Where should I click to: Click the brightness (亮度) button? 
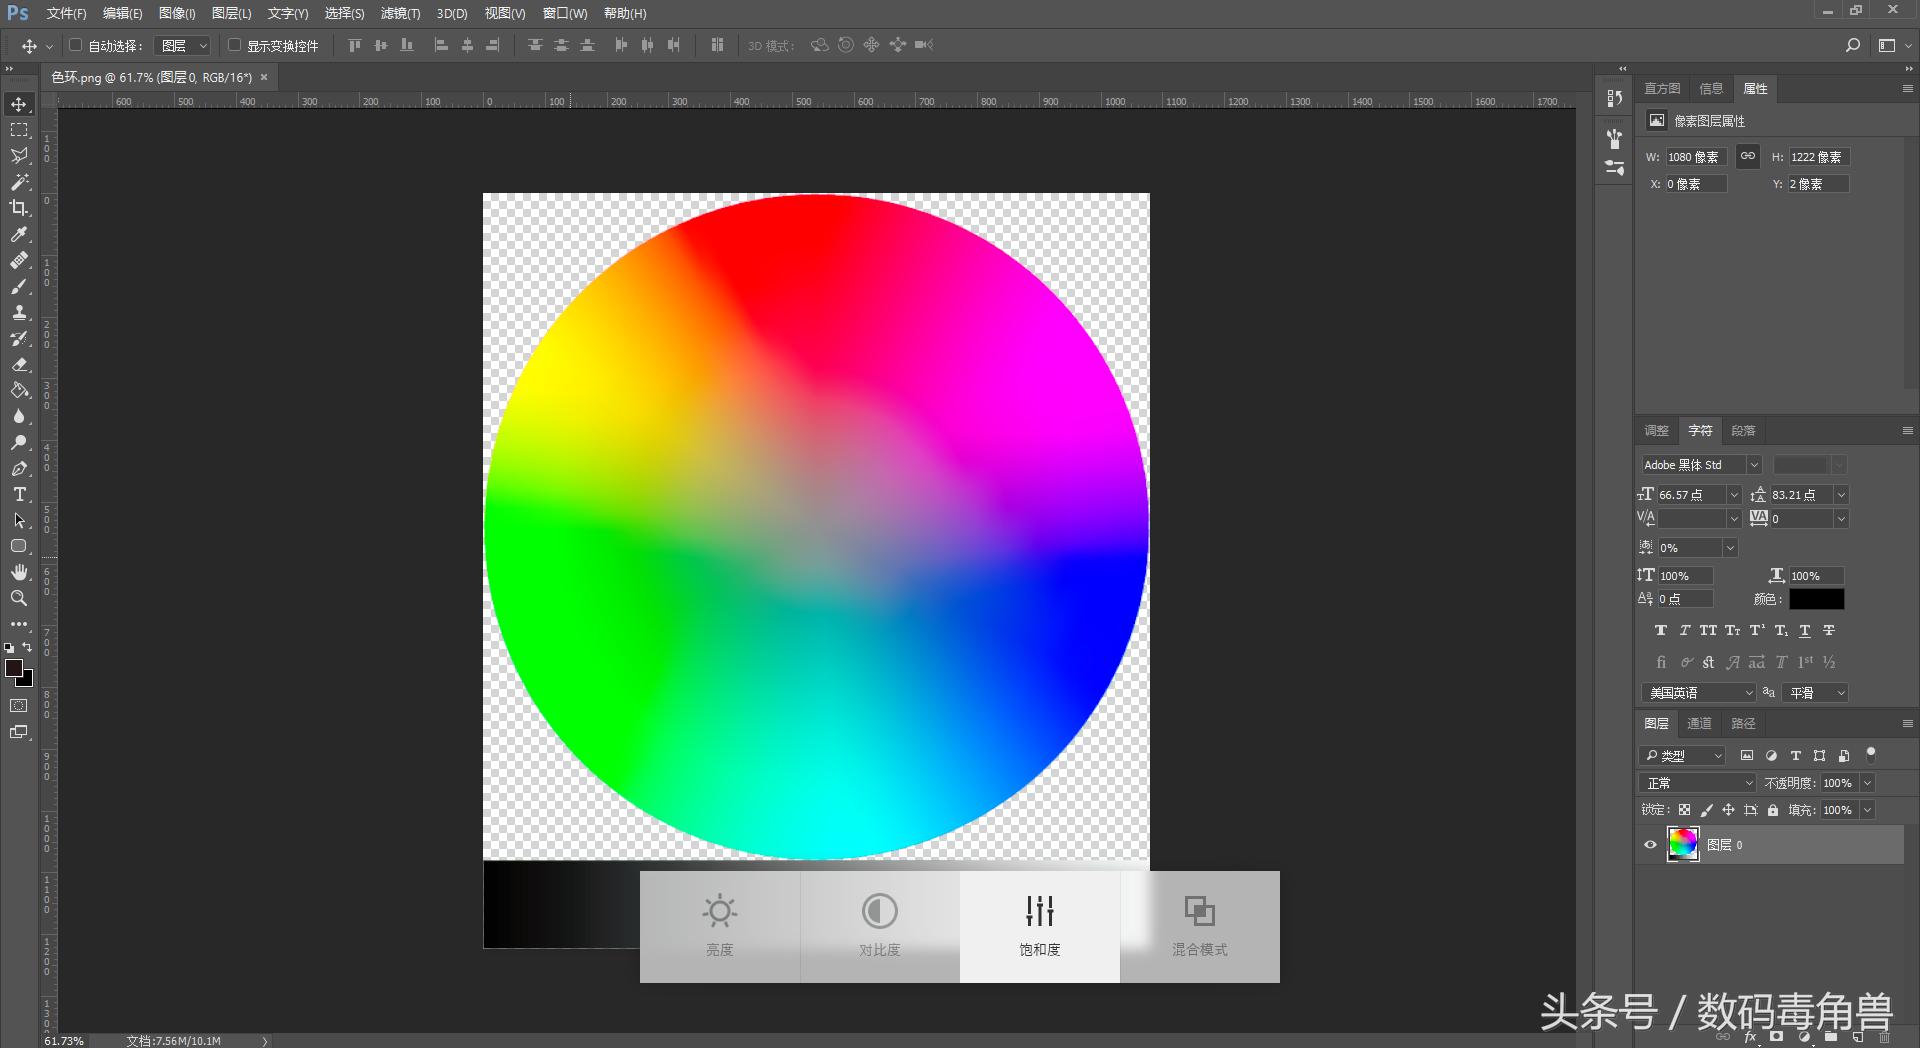click(x=719, y=926)
